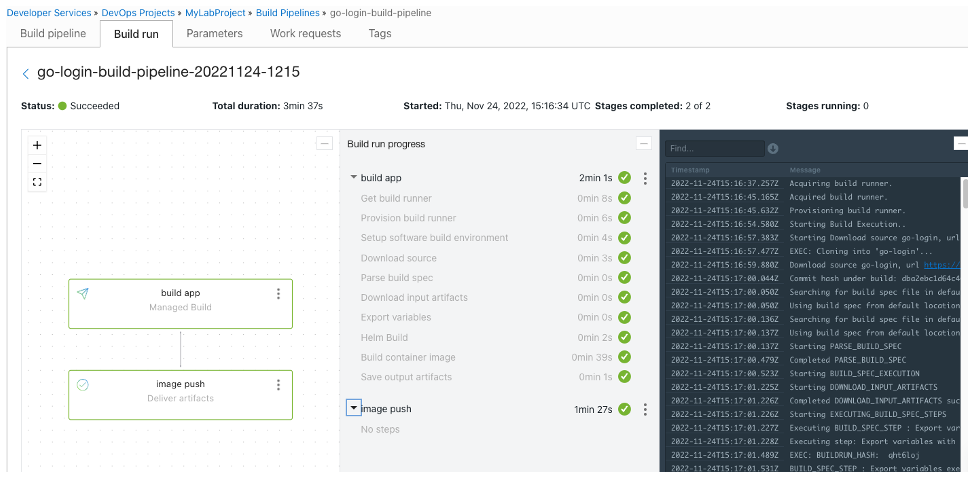978x490 pixels.
Task: Click success checkmark for image push stage
Action: pyautogui.click(x=624, y=409)
